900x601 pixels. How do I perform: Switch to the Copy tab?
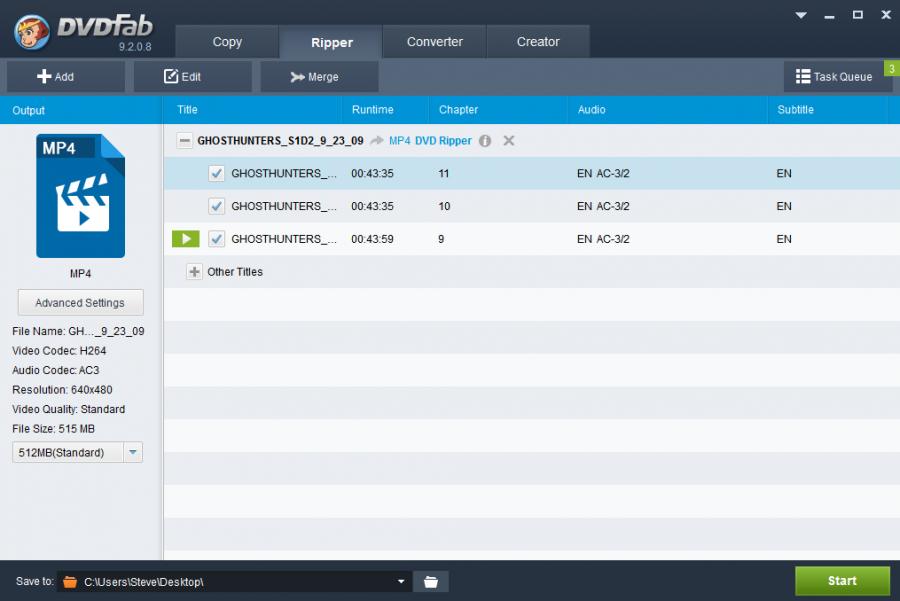tap(227, 42)
